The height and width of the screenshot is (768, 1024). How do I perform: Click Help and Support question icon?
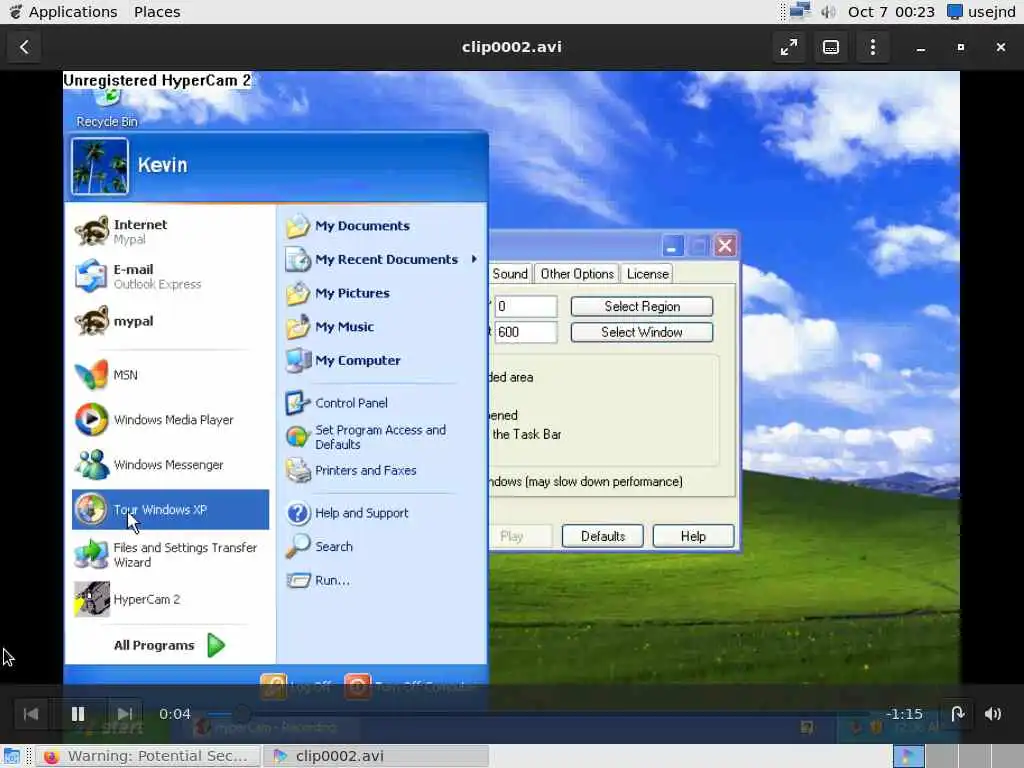coord(298,513)
